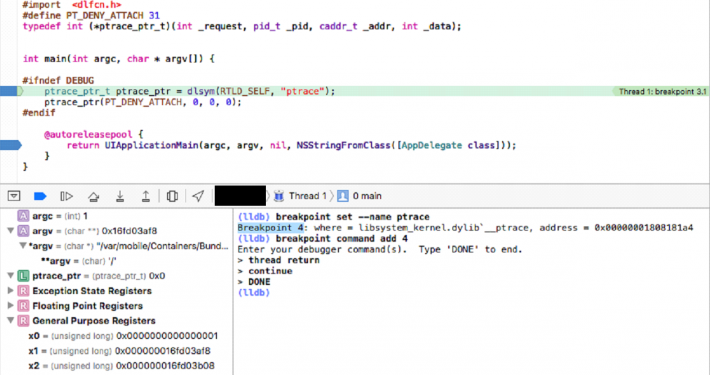Hide the debug area toggle icon
This screenshot has height=375, width=710.
[x=14, y=196]
